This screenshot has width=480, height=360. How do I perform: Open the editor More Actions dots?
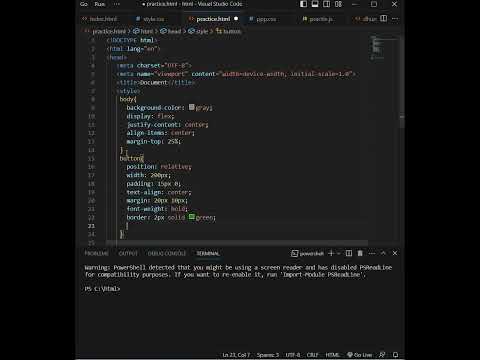click(395, 19)
